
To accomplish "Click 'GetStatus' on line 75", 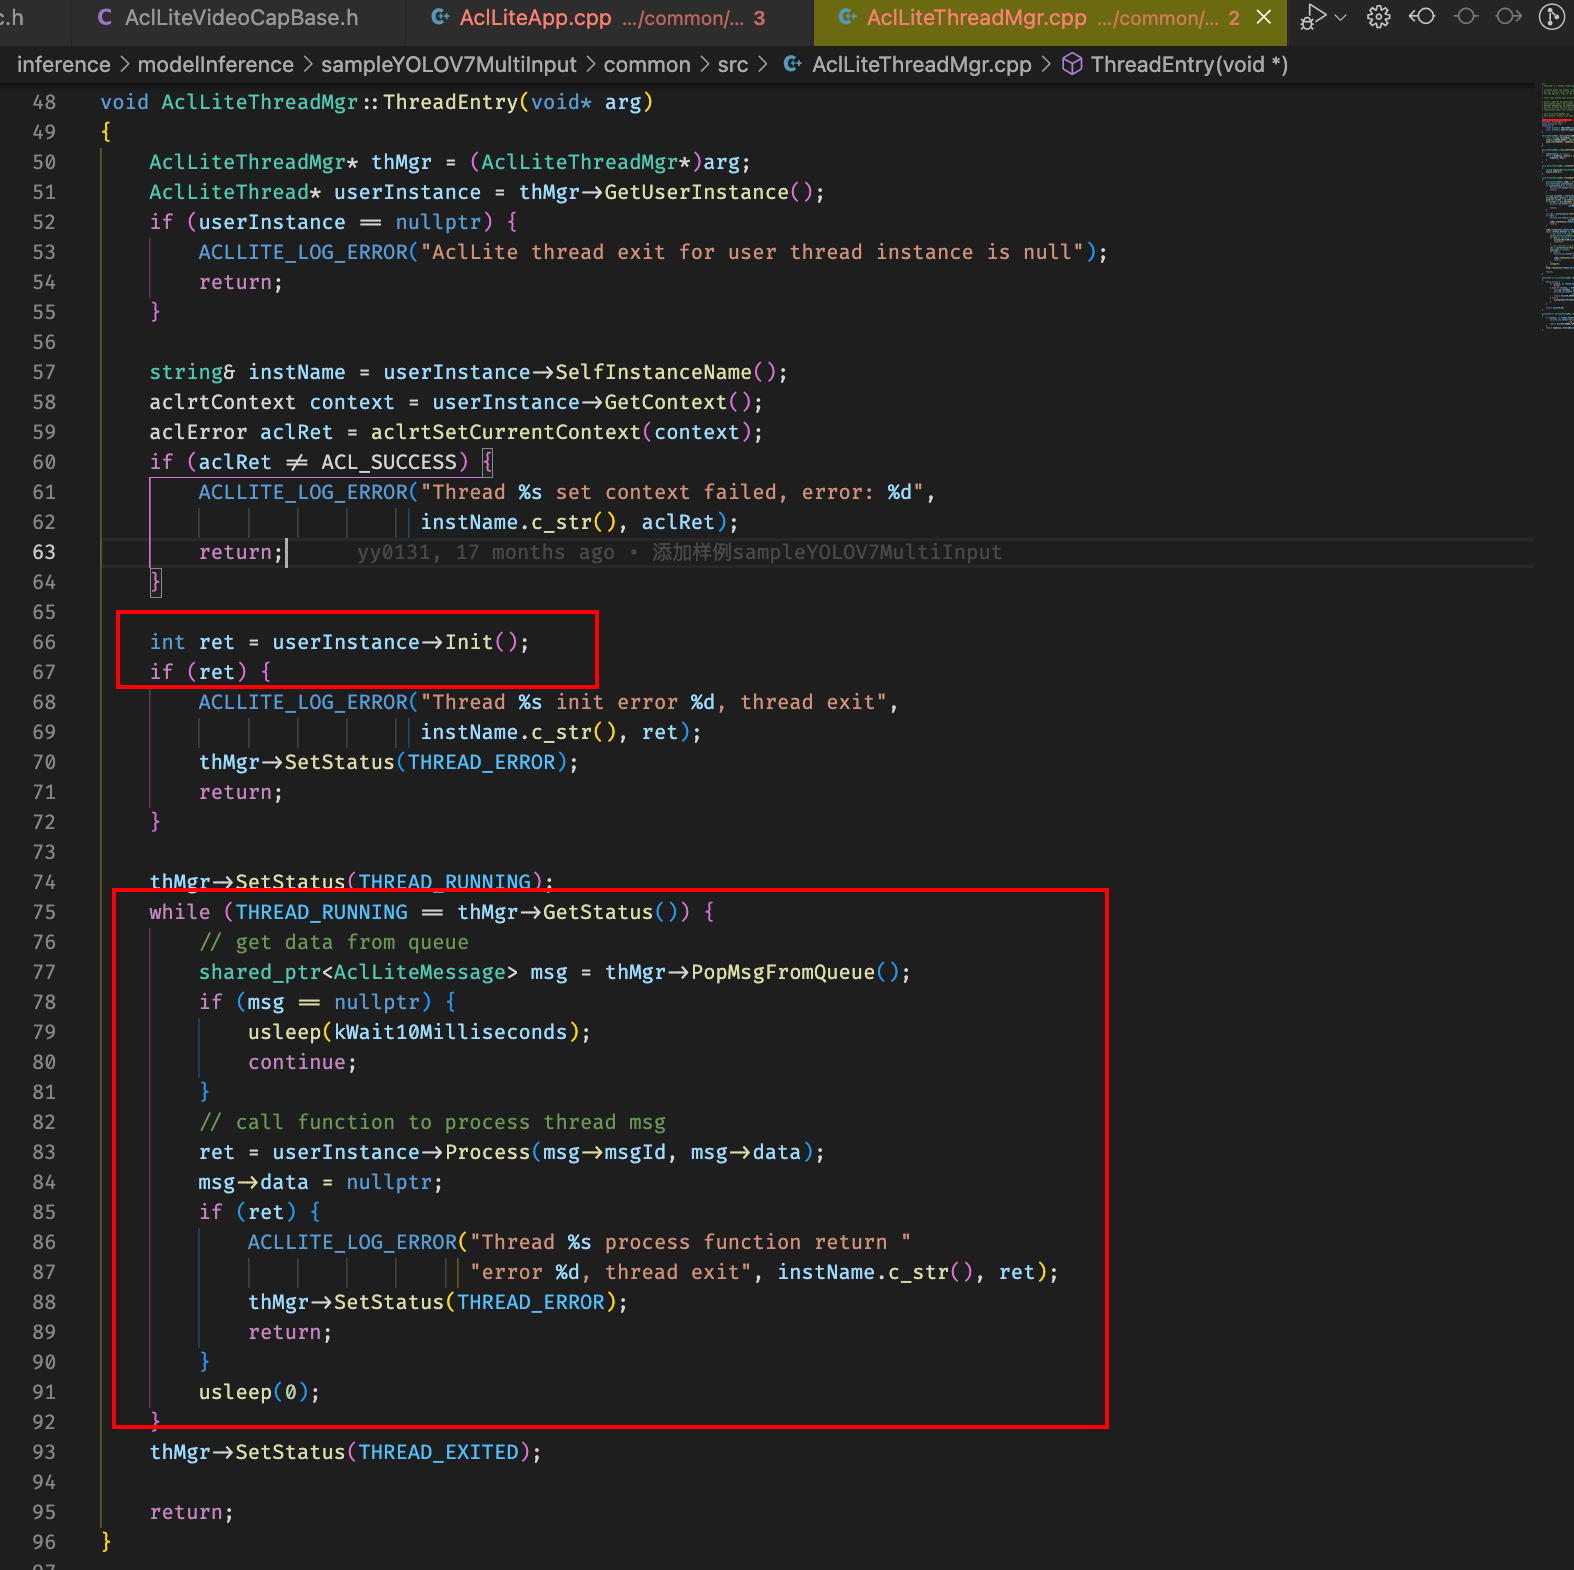I will coord(598,912).
